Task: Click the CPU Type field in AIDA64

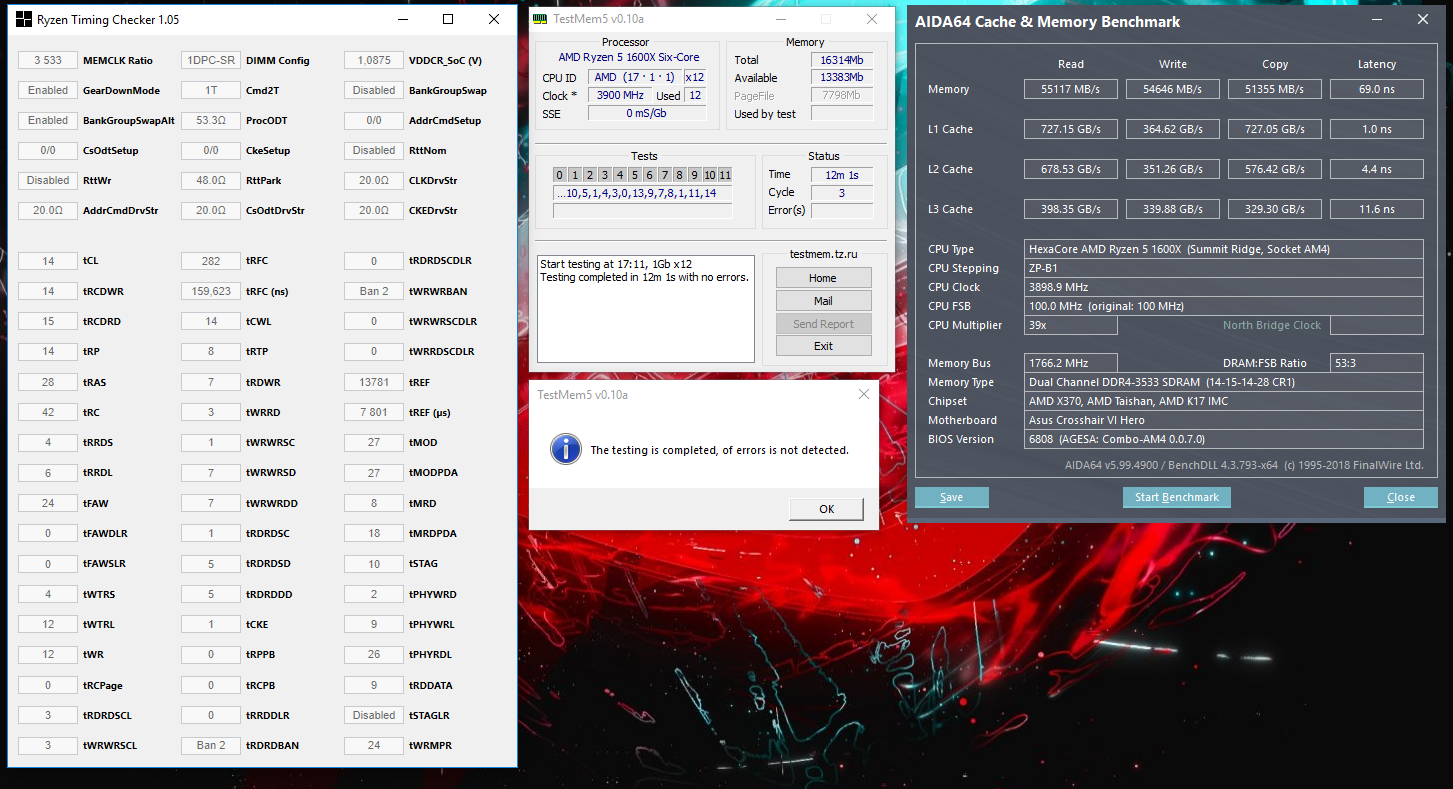Action: click(x=1224, y=249)
